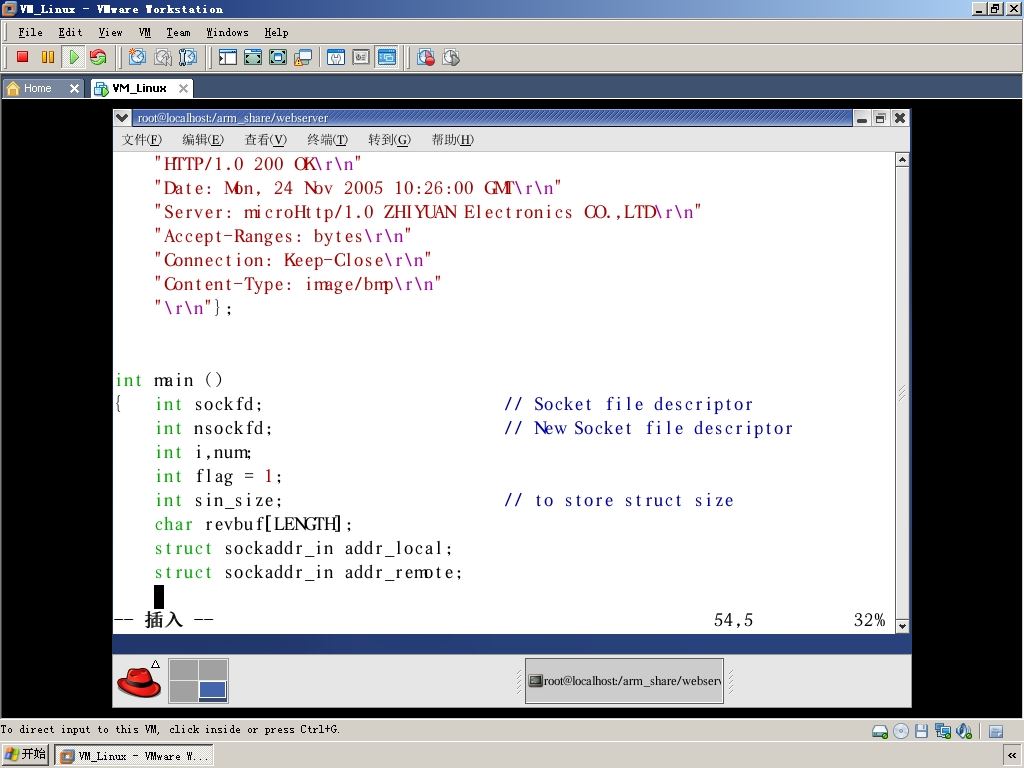
Task: Select the active workspace in the pager
Action: click(213, 690)
